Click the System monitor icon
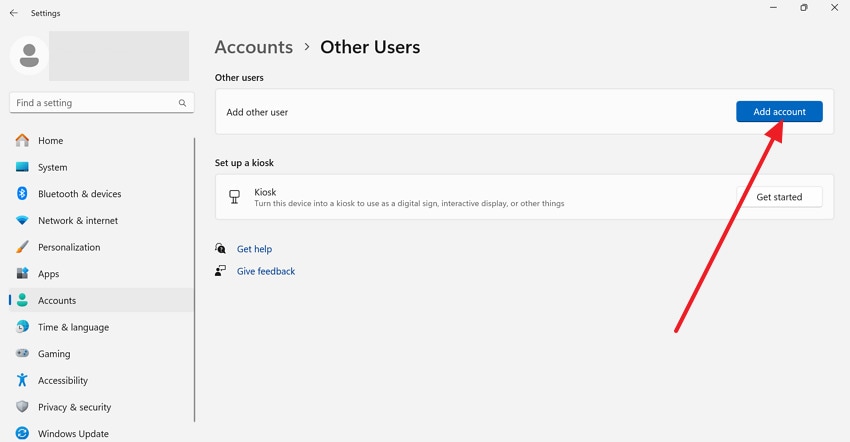850x442 pixels. 22,167
